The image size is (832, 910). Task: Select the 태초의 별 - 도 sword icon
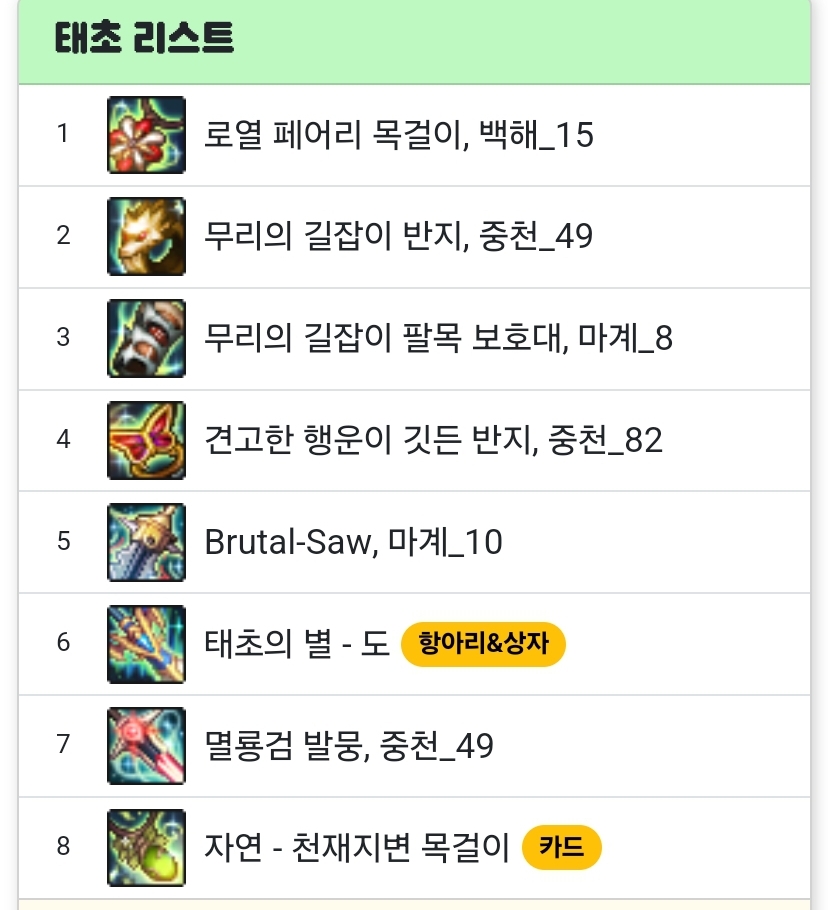(x=146, y=644)
